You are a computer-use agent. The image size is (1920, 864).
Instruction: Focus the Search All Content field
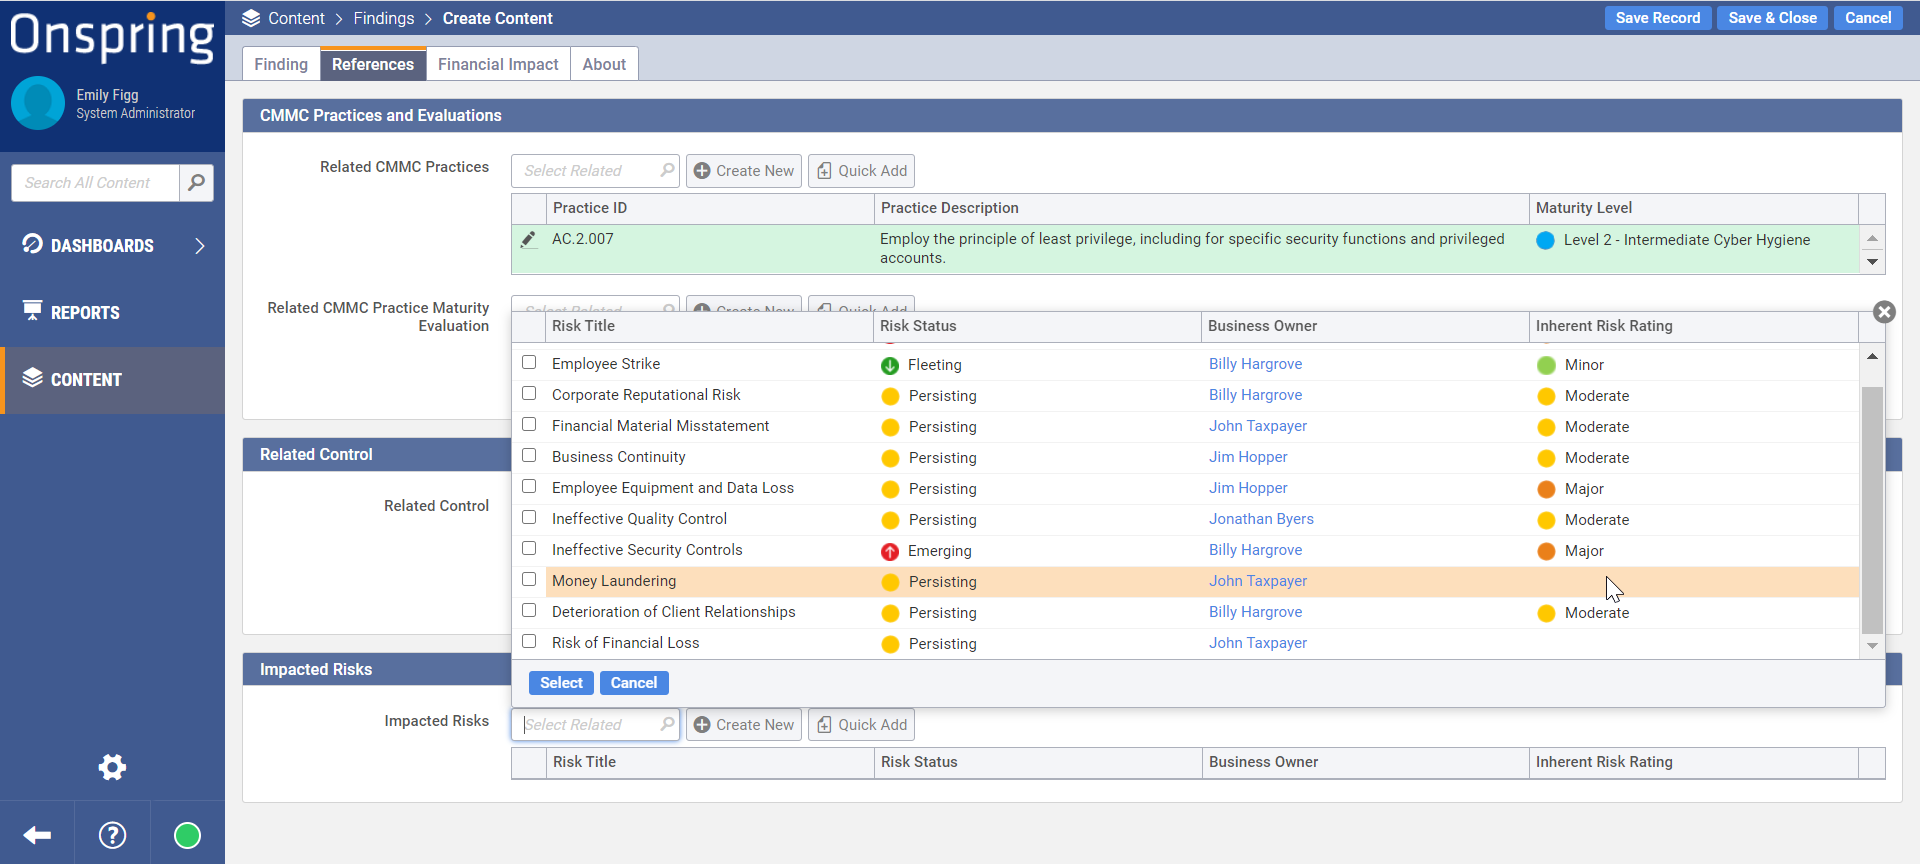pos(96,183)
